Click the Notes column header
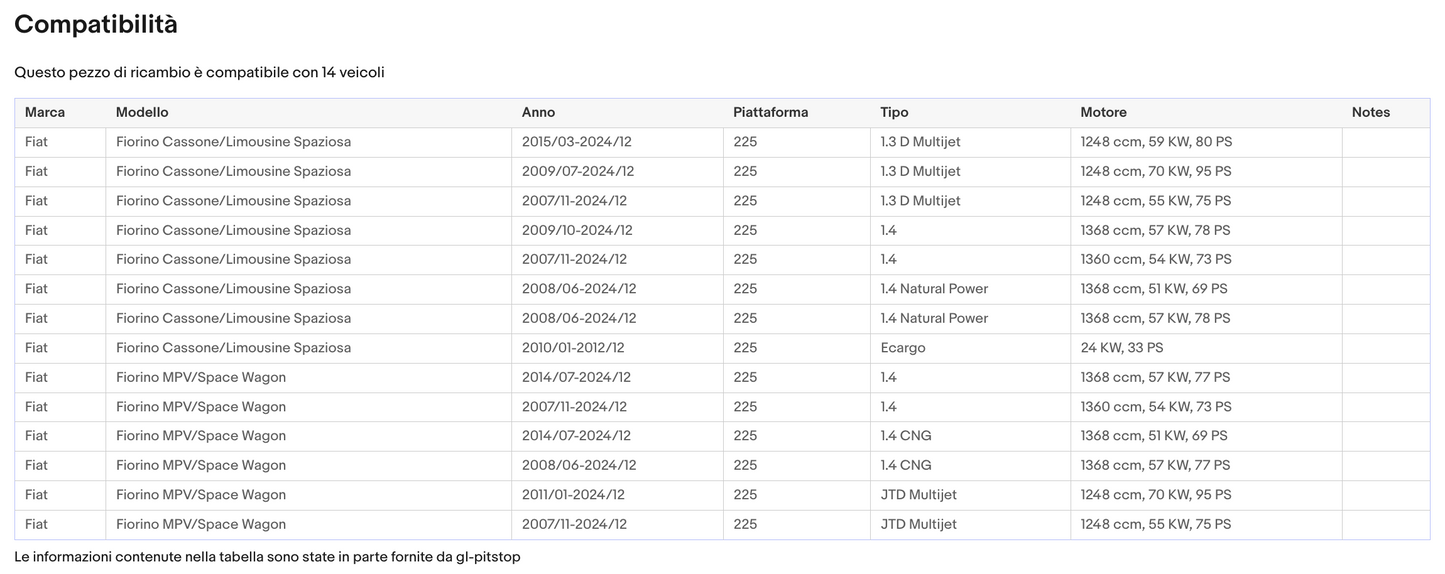This screenshot has height=574, width=1445. coord(1370,112)
